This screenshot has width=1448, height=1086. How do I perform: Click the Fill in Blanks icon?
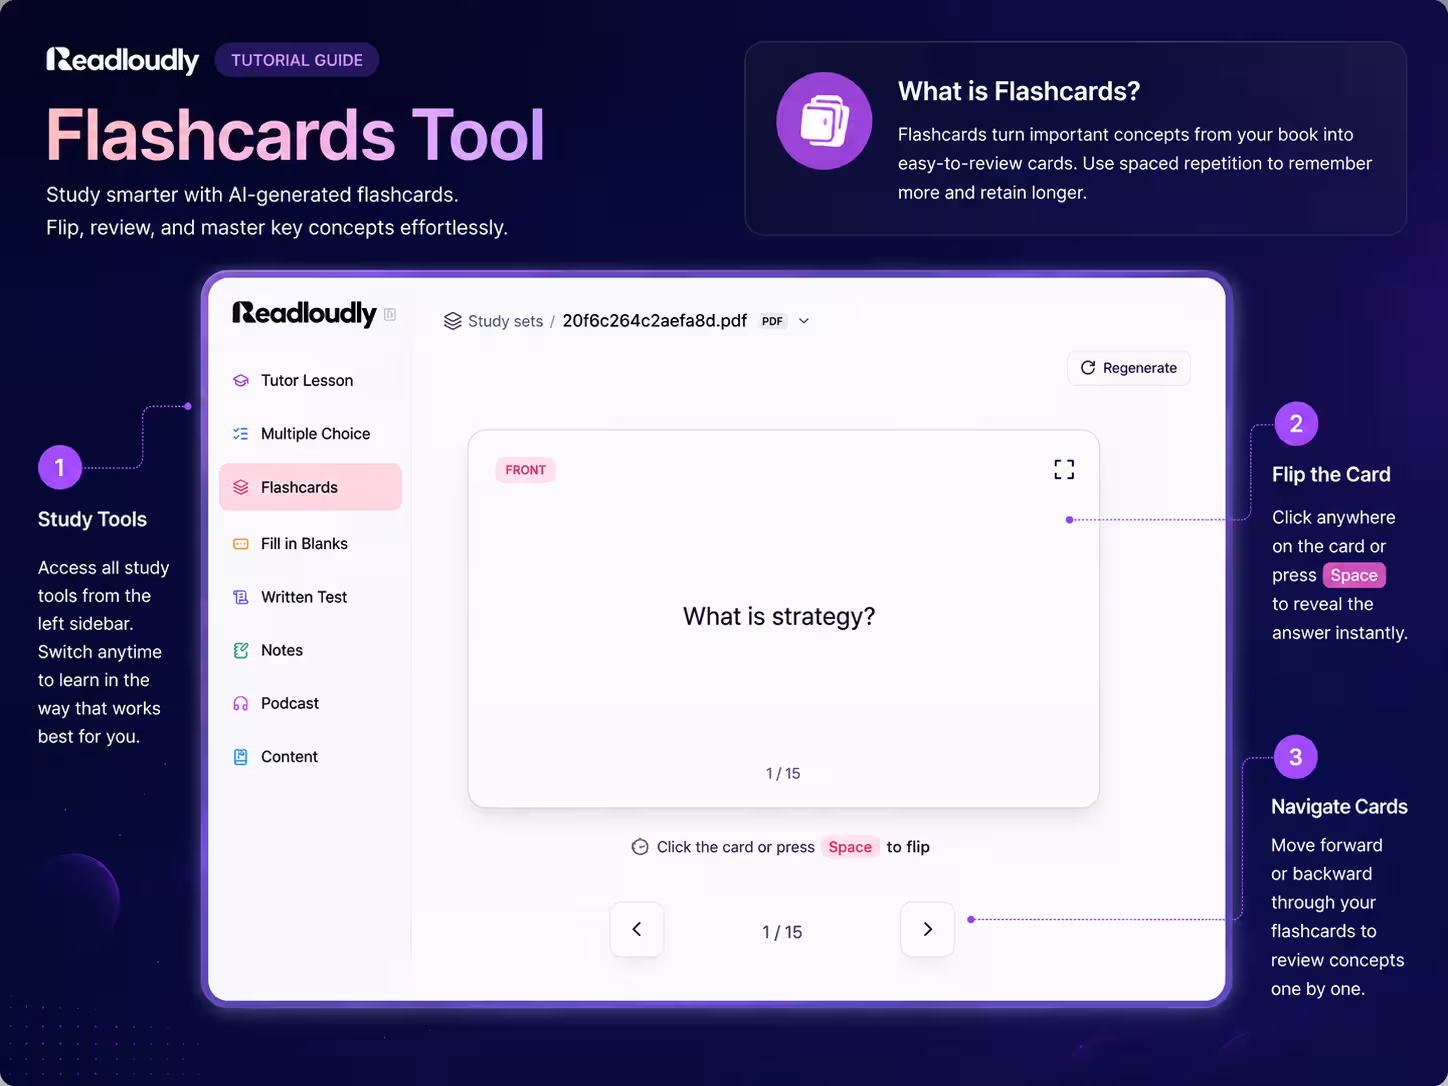[240, 544]
